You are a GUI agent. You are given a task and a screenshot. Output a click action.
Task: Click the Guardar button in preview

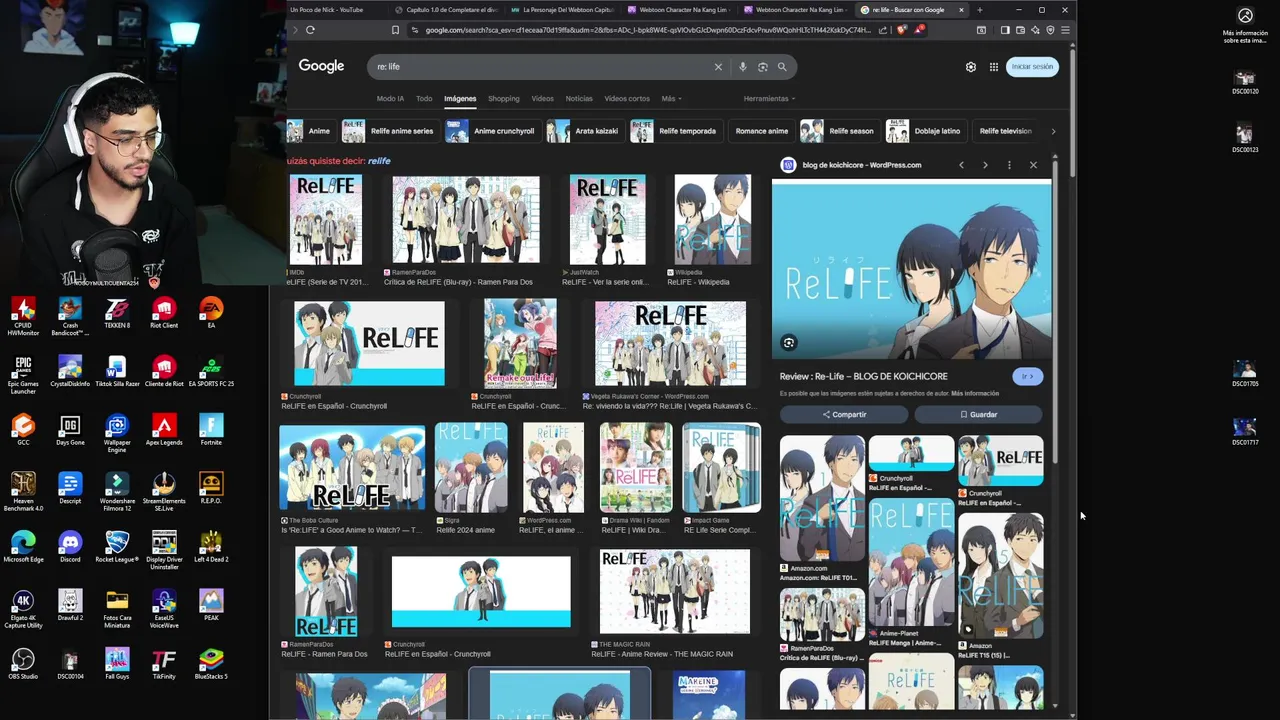[978, 414]
